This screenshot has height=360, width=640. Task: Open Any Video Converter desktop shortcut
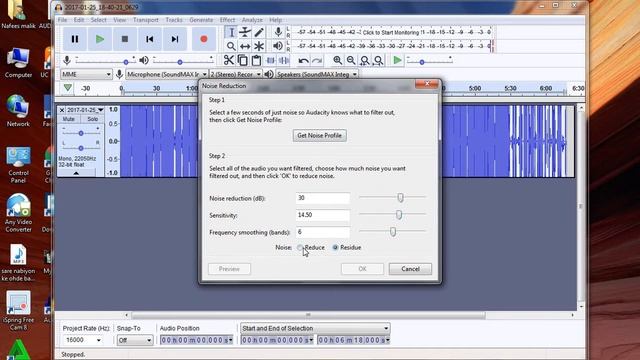[x=18, y=213]
